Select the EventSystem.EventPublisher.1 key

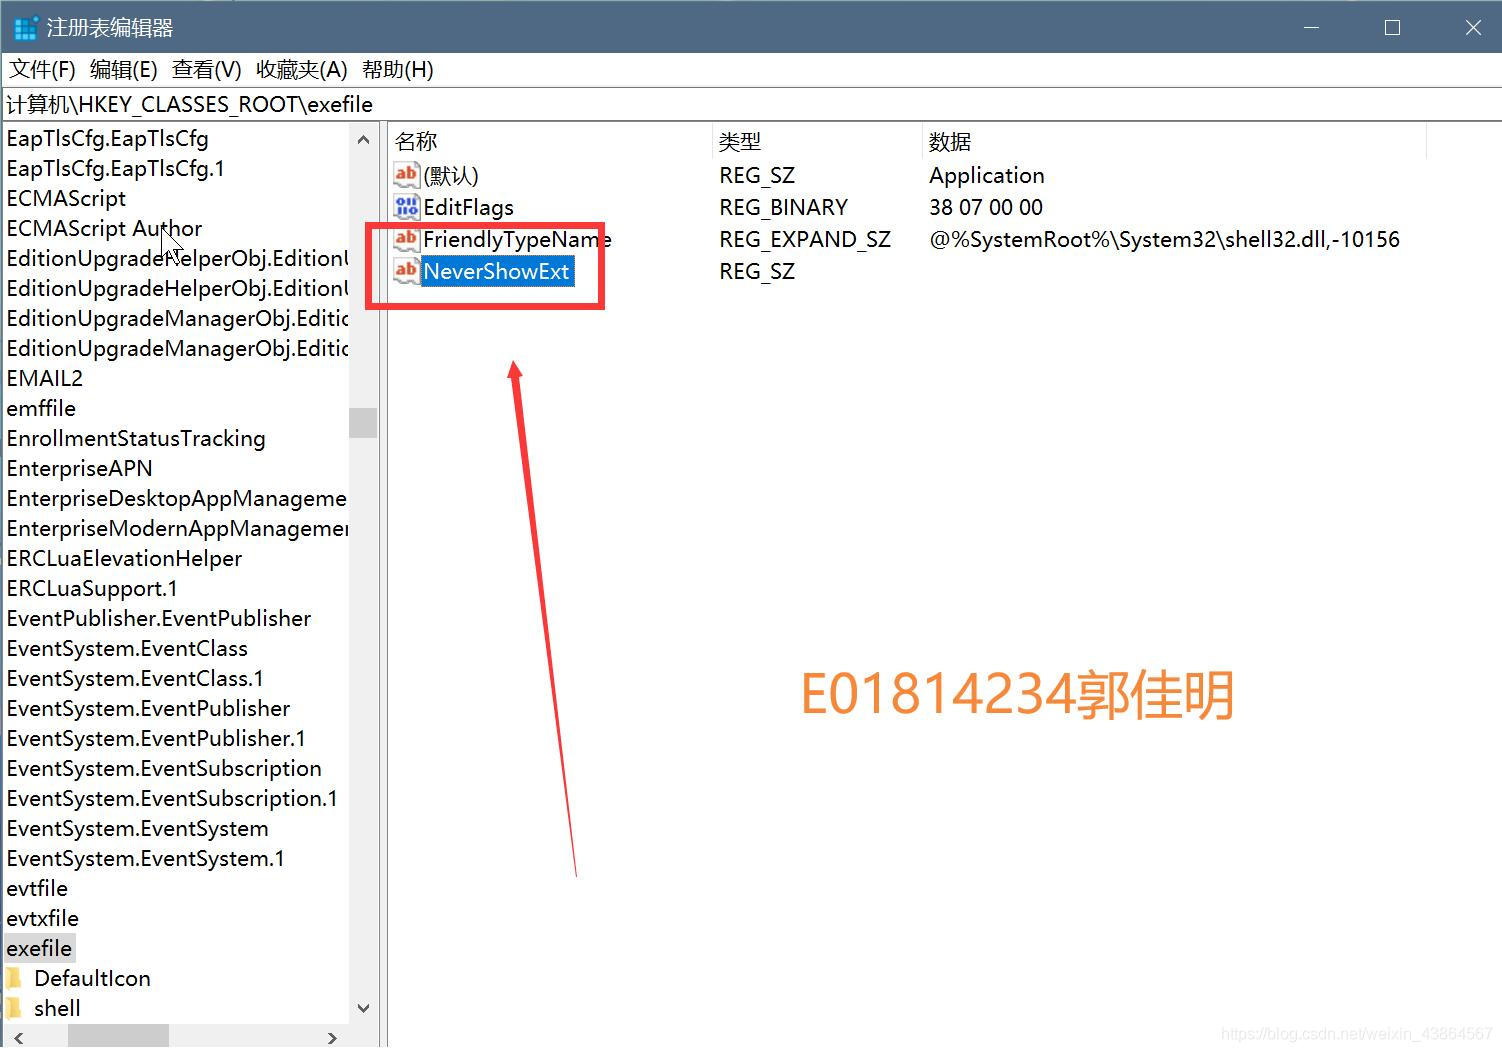click(x=156, y=738)
